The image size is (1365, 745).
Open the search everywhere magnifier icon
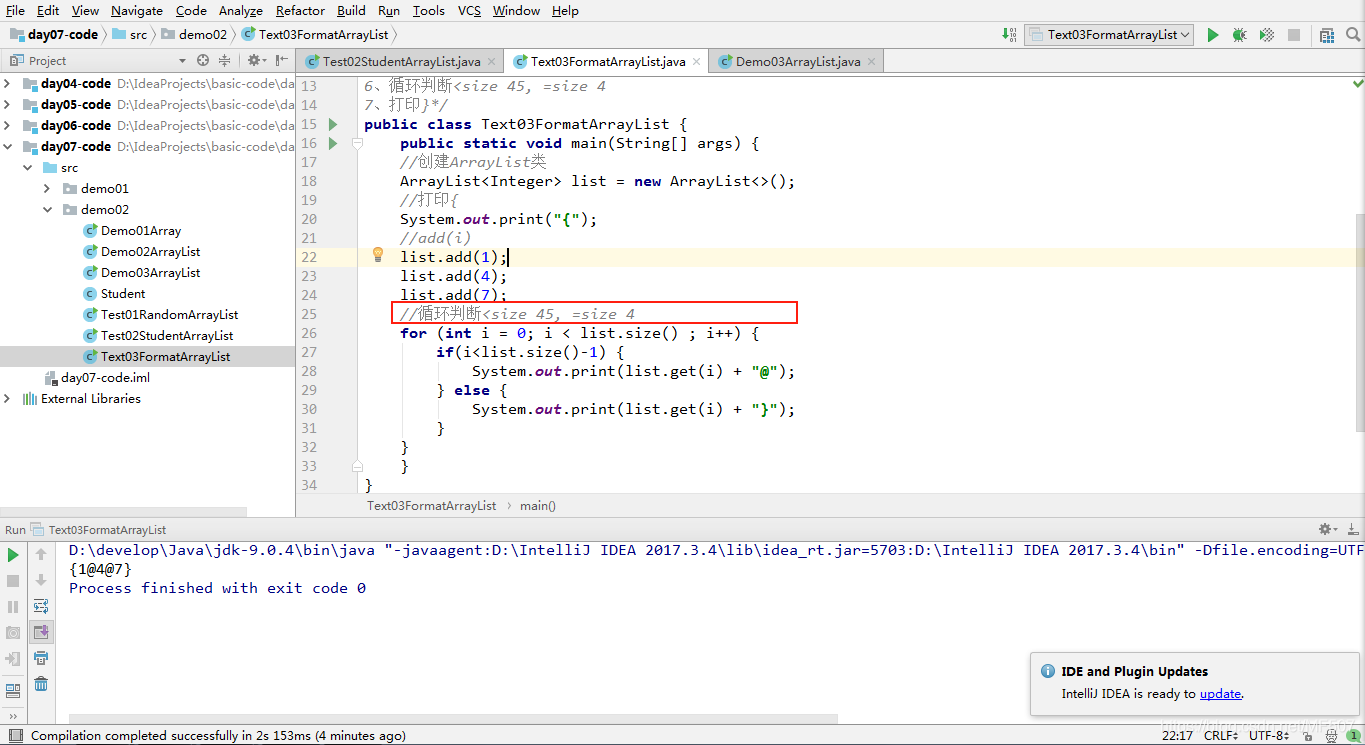point(1352,35)
